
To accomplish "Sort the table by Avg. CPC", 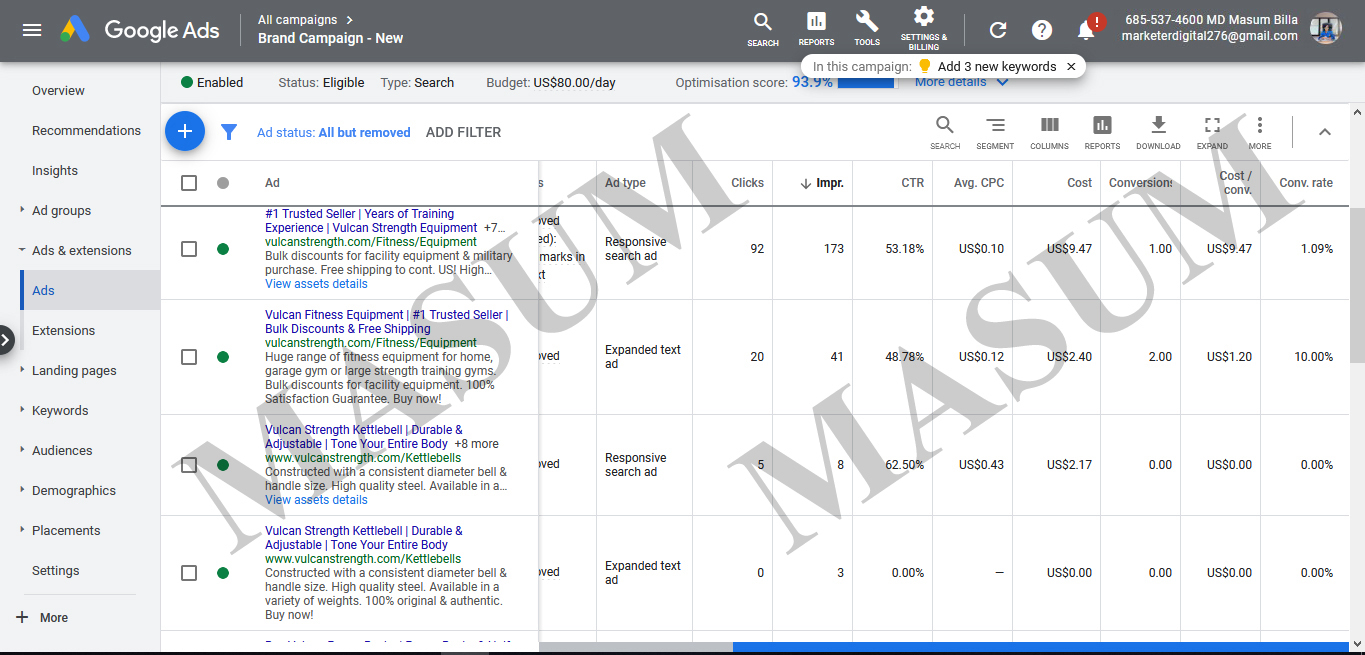I will tap(979, 183).
